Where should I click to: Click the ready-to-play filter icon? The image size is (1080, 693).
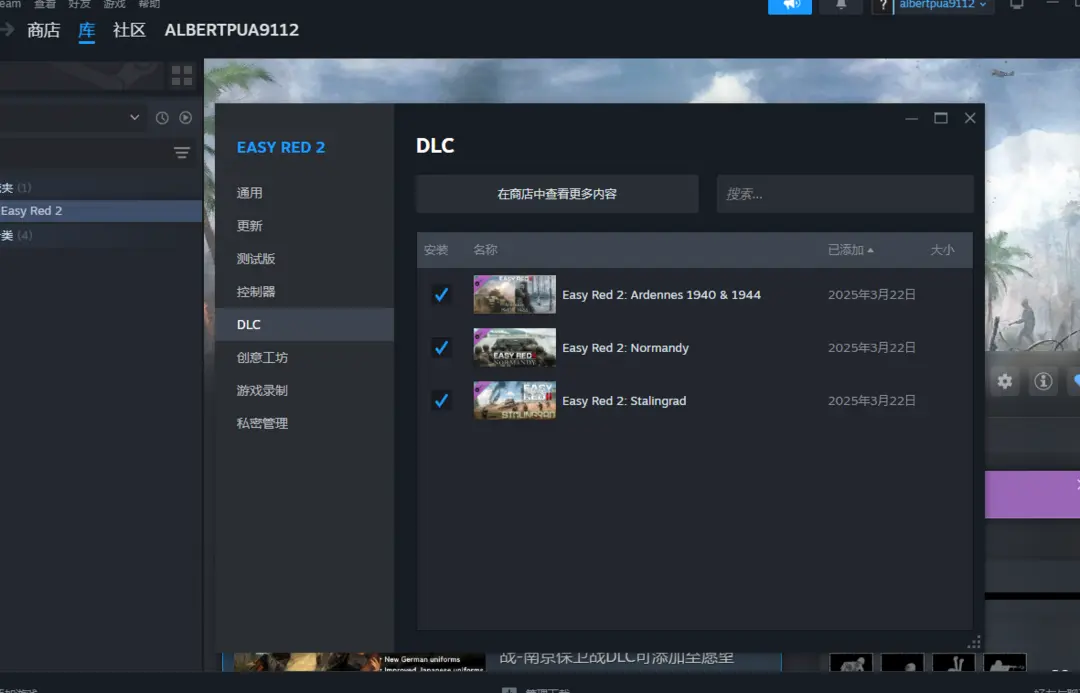click(185, 118)
